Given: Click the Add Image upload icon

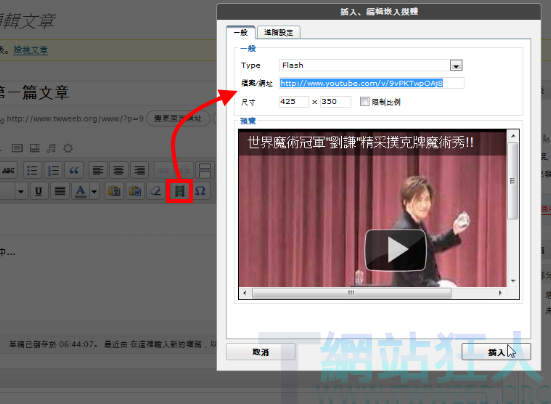Looking at the screenshot, I should point(17,148).
